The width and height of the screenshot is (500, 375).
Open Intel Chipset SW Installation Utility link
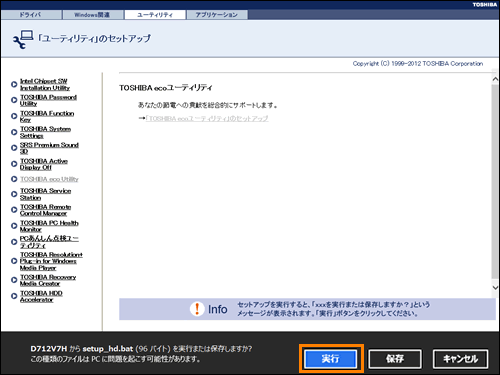pos(45,84)
